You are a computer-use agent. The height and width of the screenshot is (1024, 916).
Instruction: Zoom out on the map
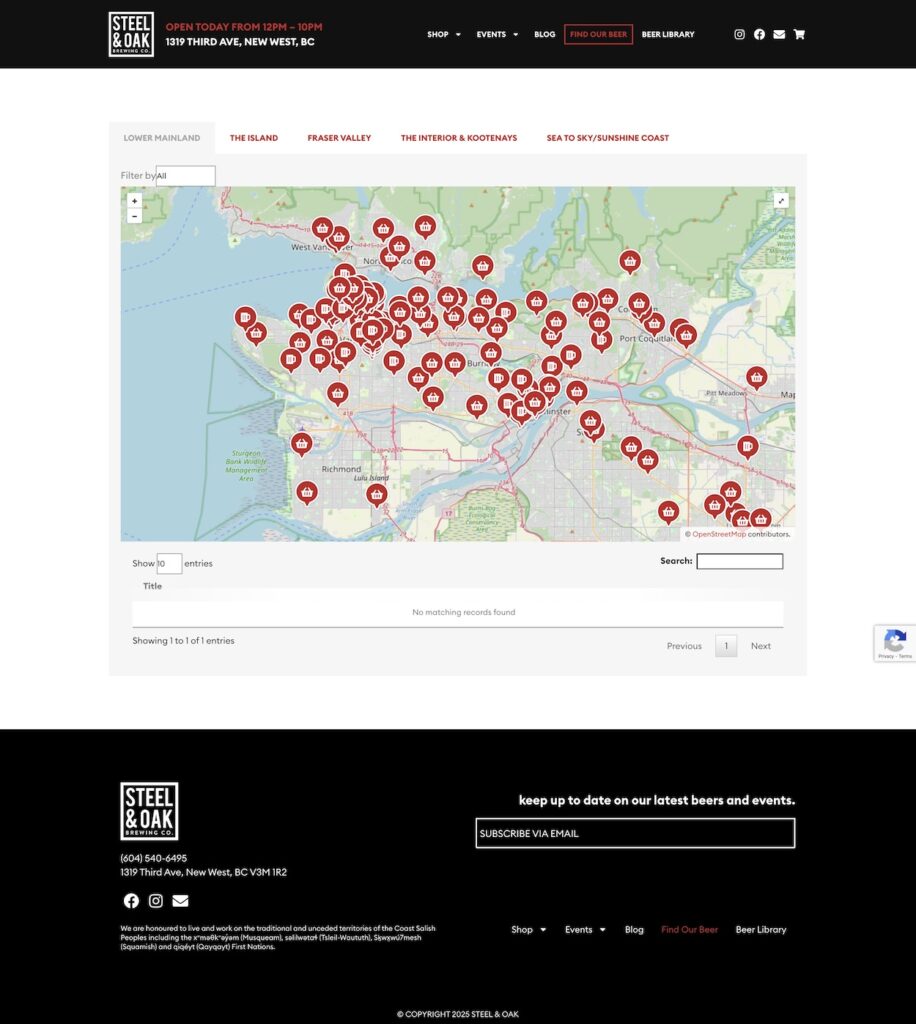(134, 216)
